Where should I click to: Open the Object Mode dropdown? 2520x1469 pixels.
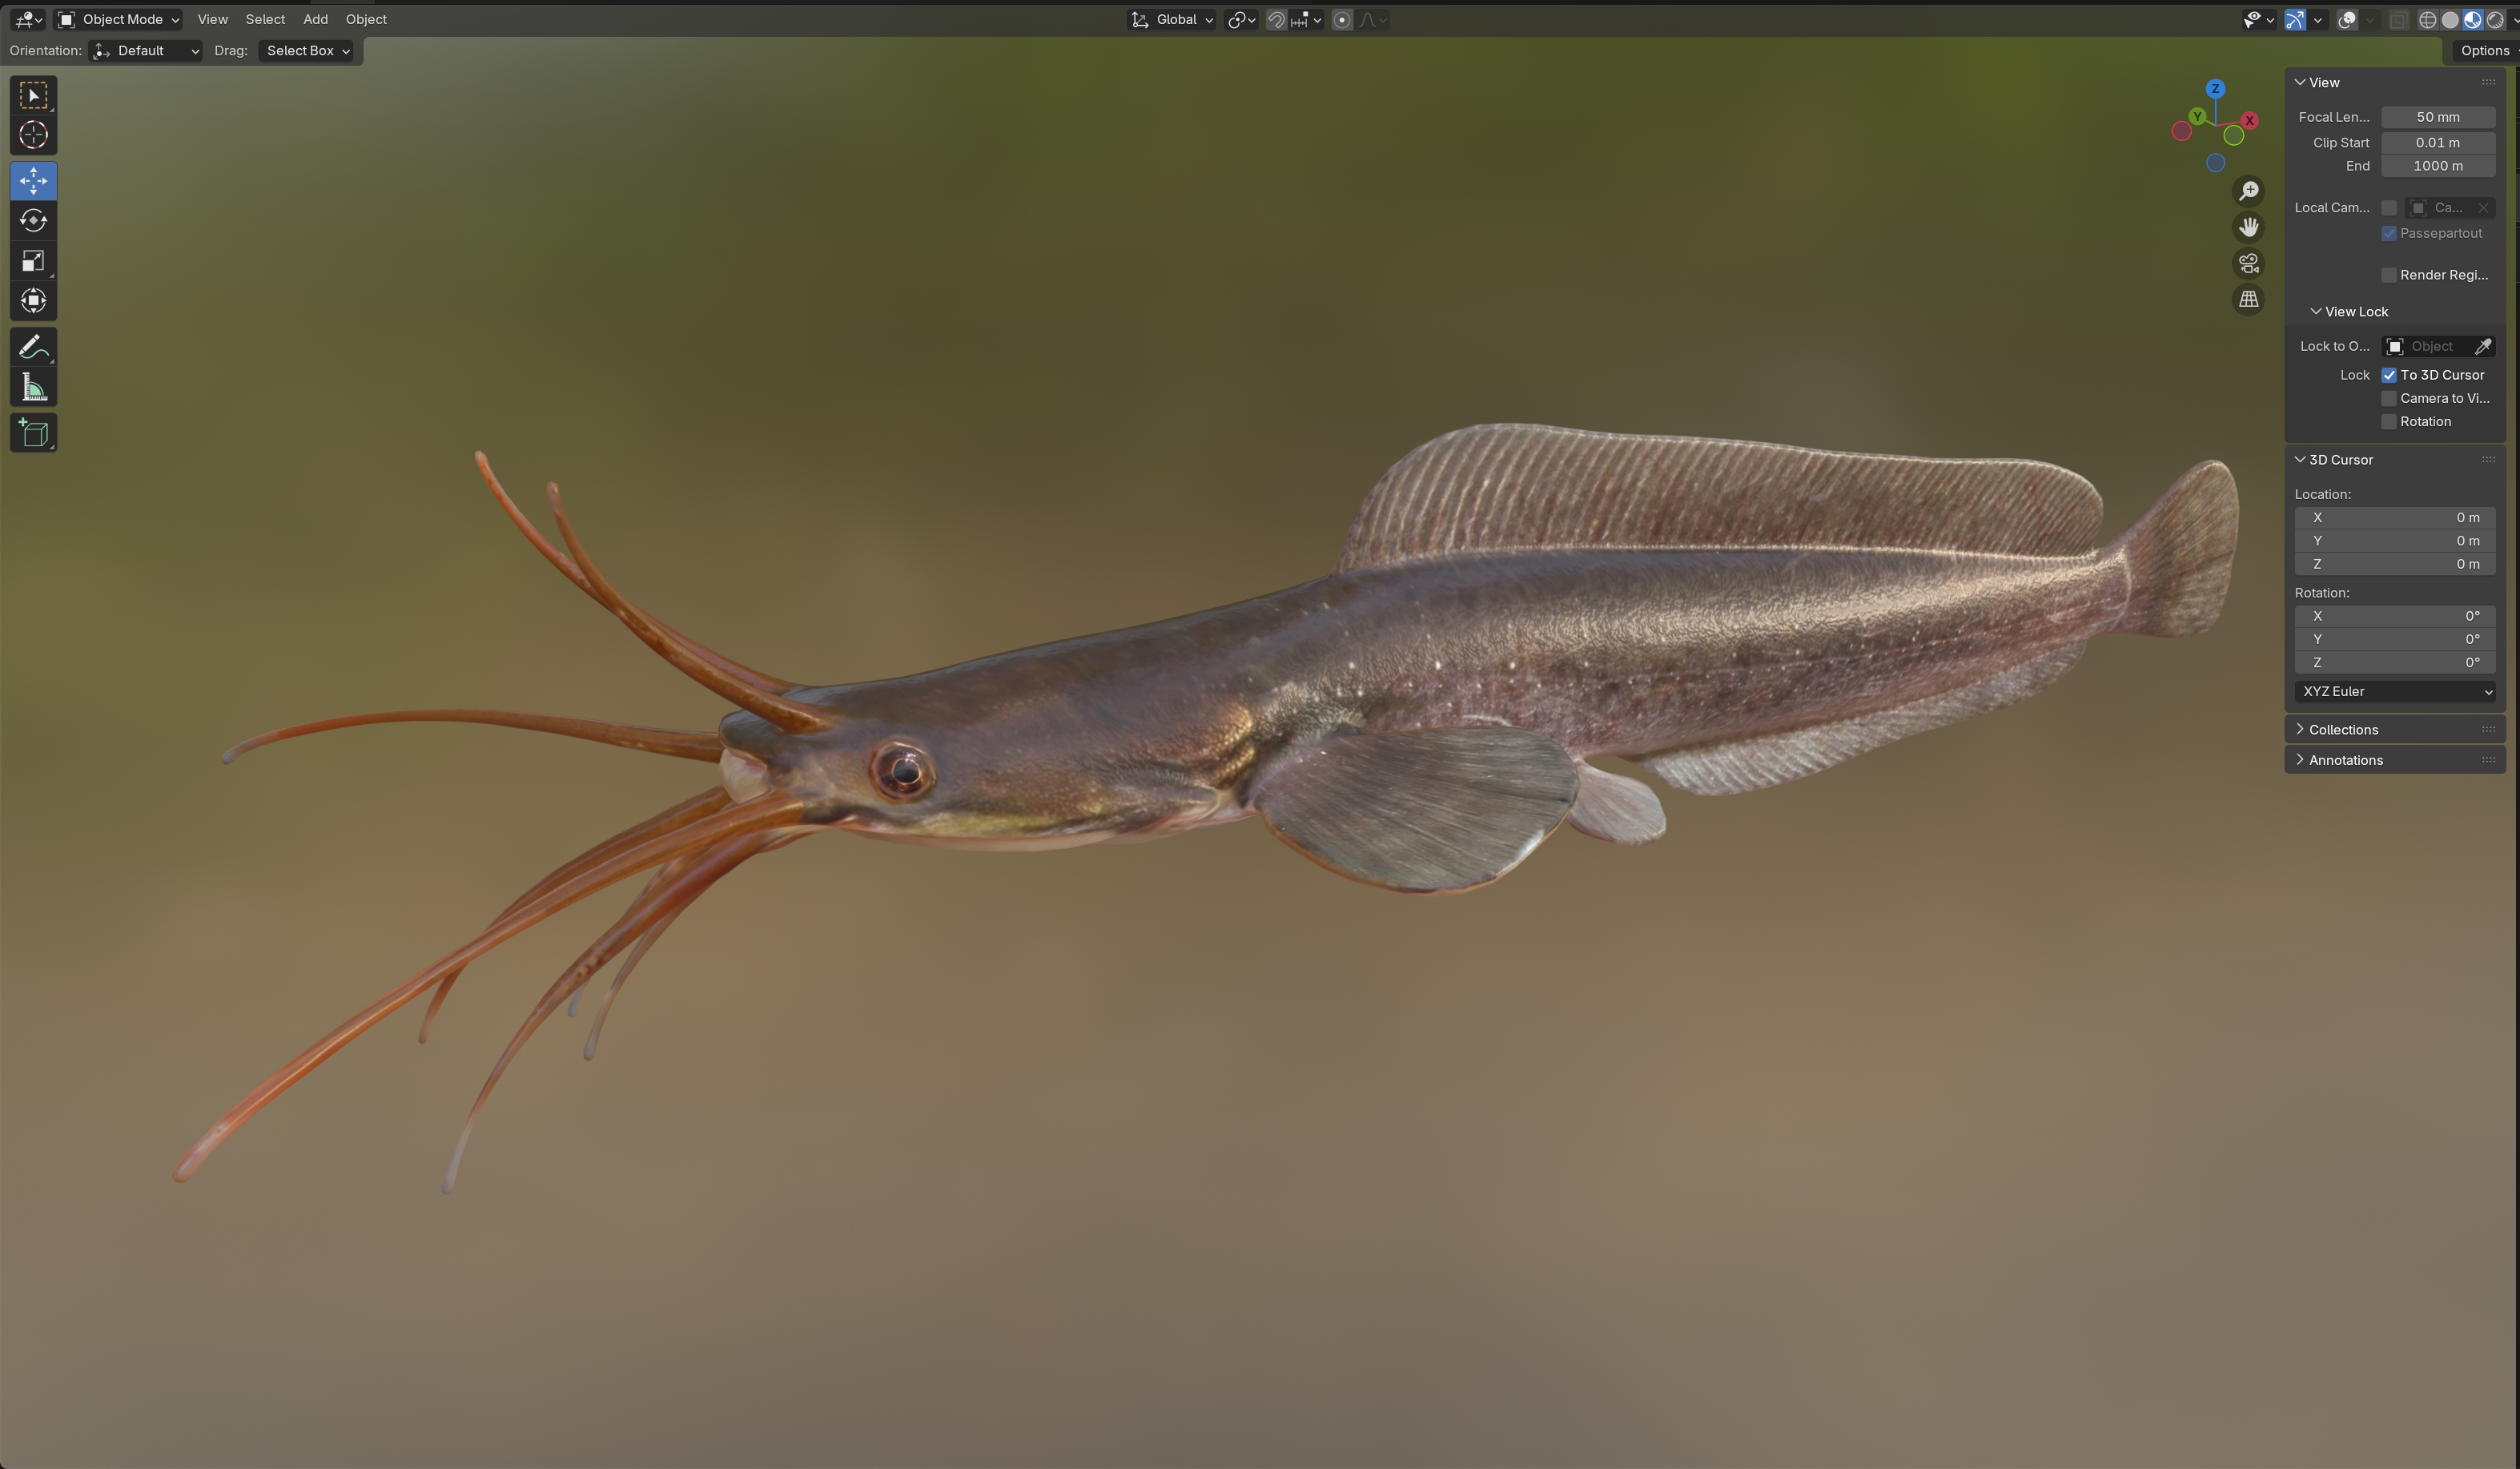(x=119, y=19)
